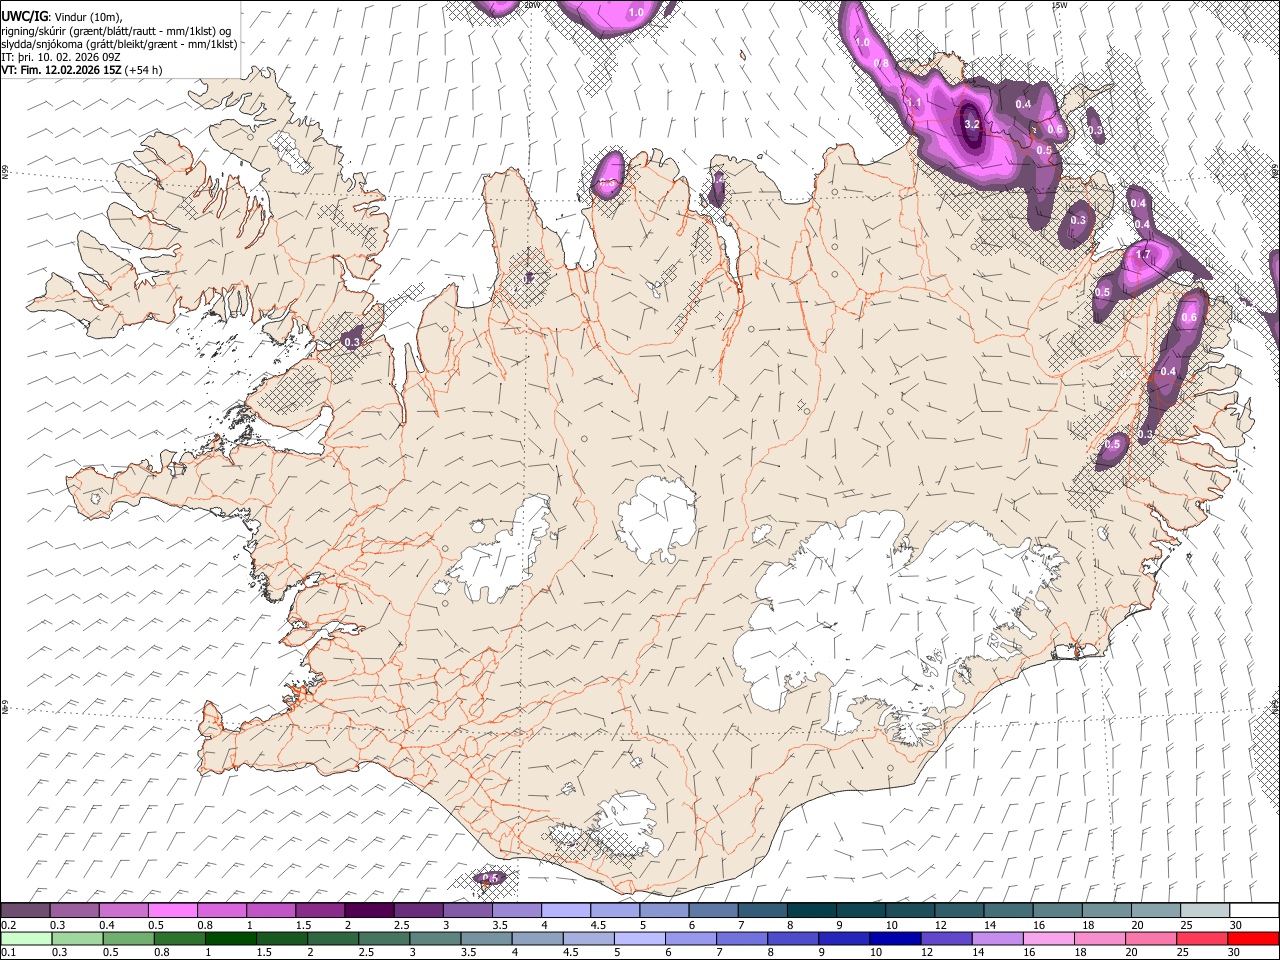
Task: Click the 0.2 label under the upper scale
Action: [x=9, y=925]
